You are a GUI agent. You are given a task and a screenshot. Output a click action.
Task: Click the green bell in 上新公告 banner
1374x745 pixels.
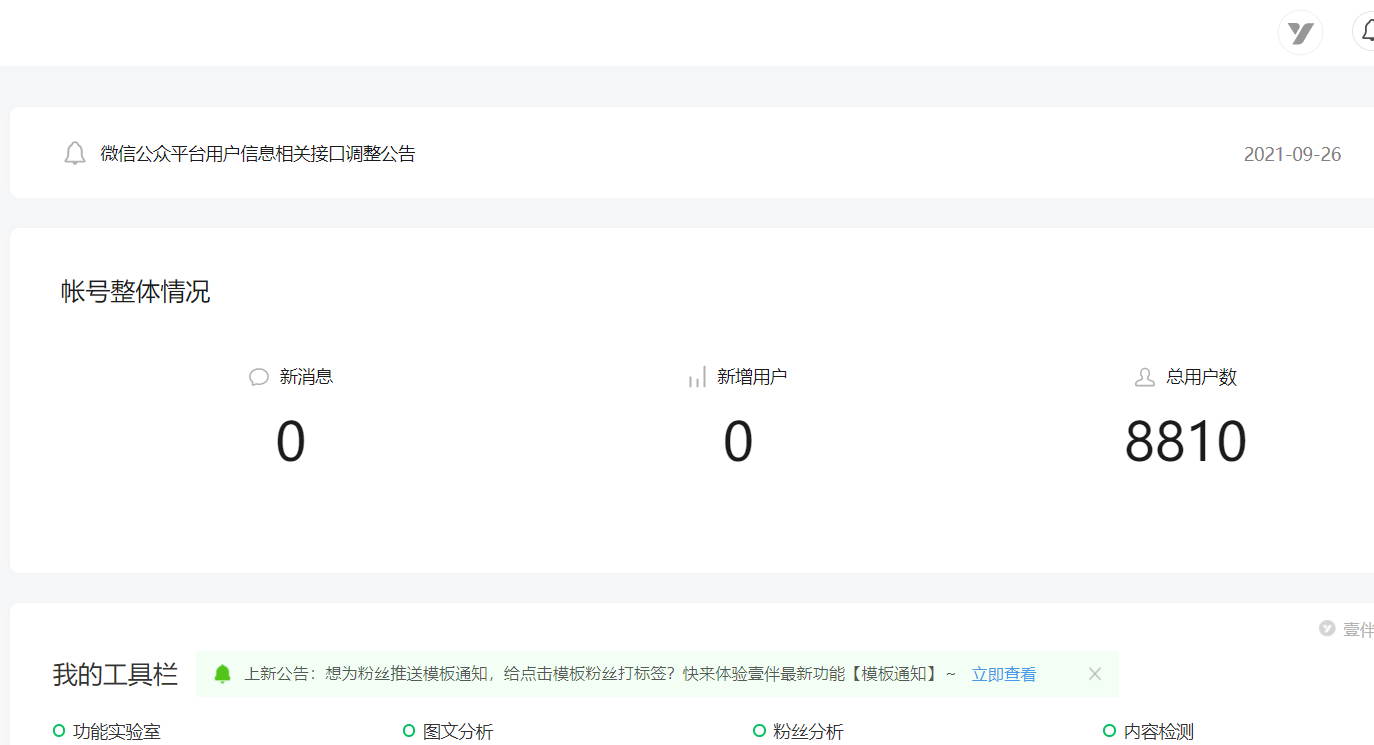223,674
